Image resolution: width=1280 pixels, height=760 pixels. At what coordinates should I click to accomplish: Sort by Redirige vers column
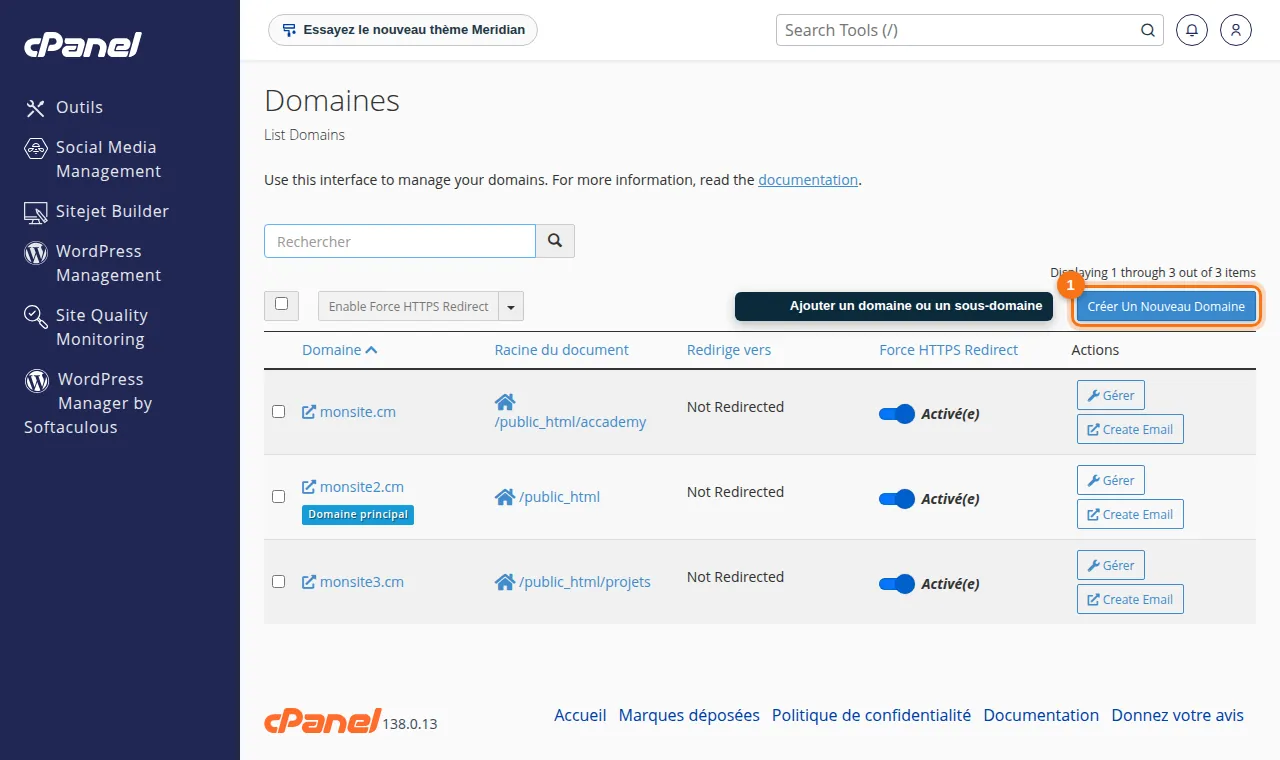729,350
